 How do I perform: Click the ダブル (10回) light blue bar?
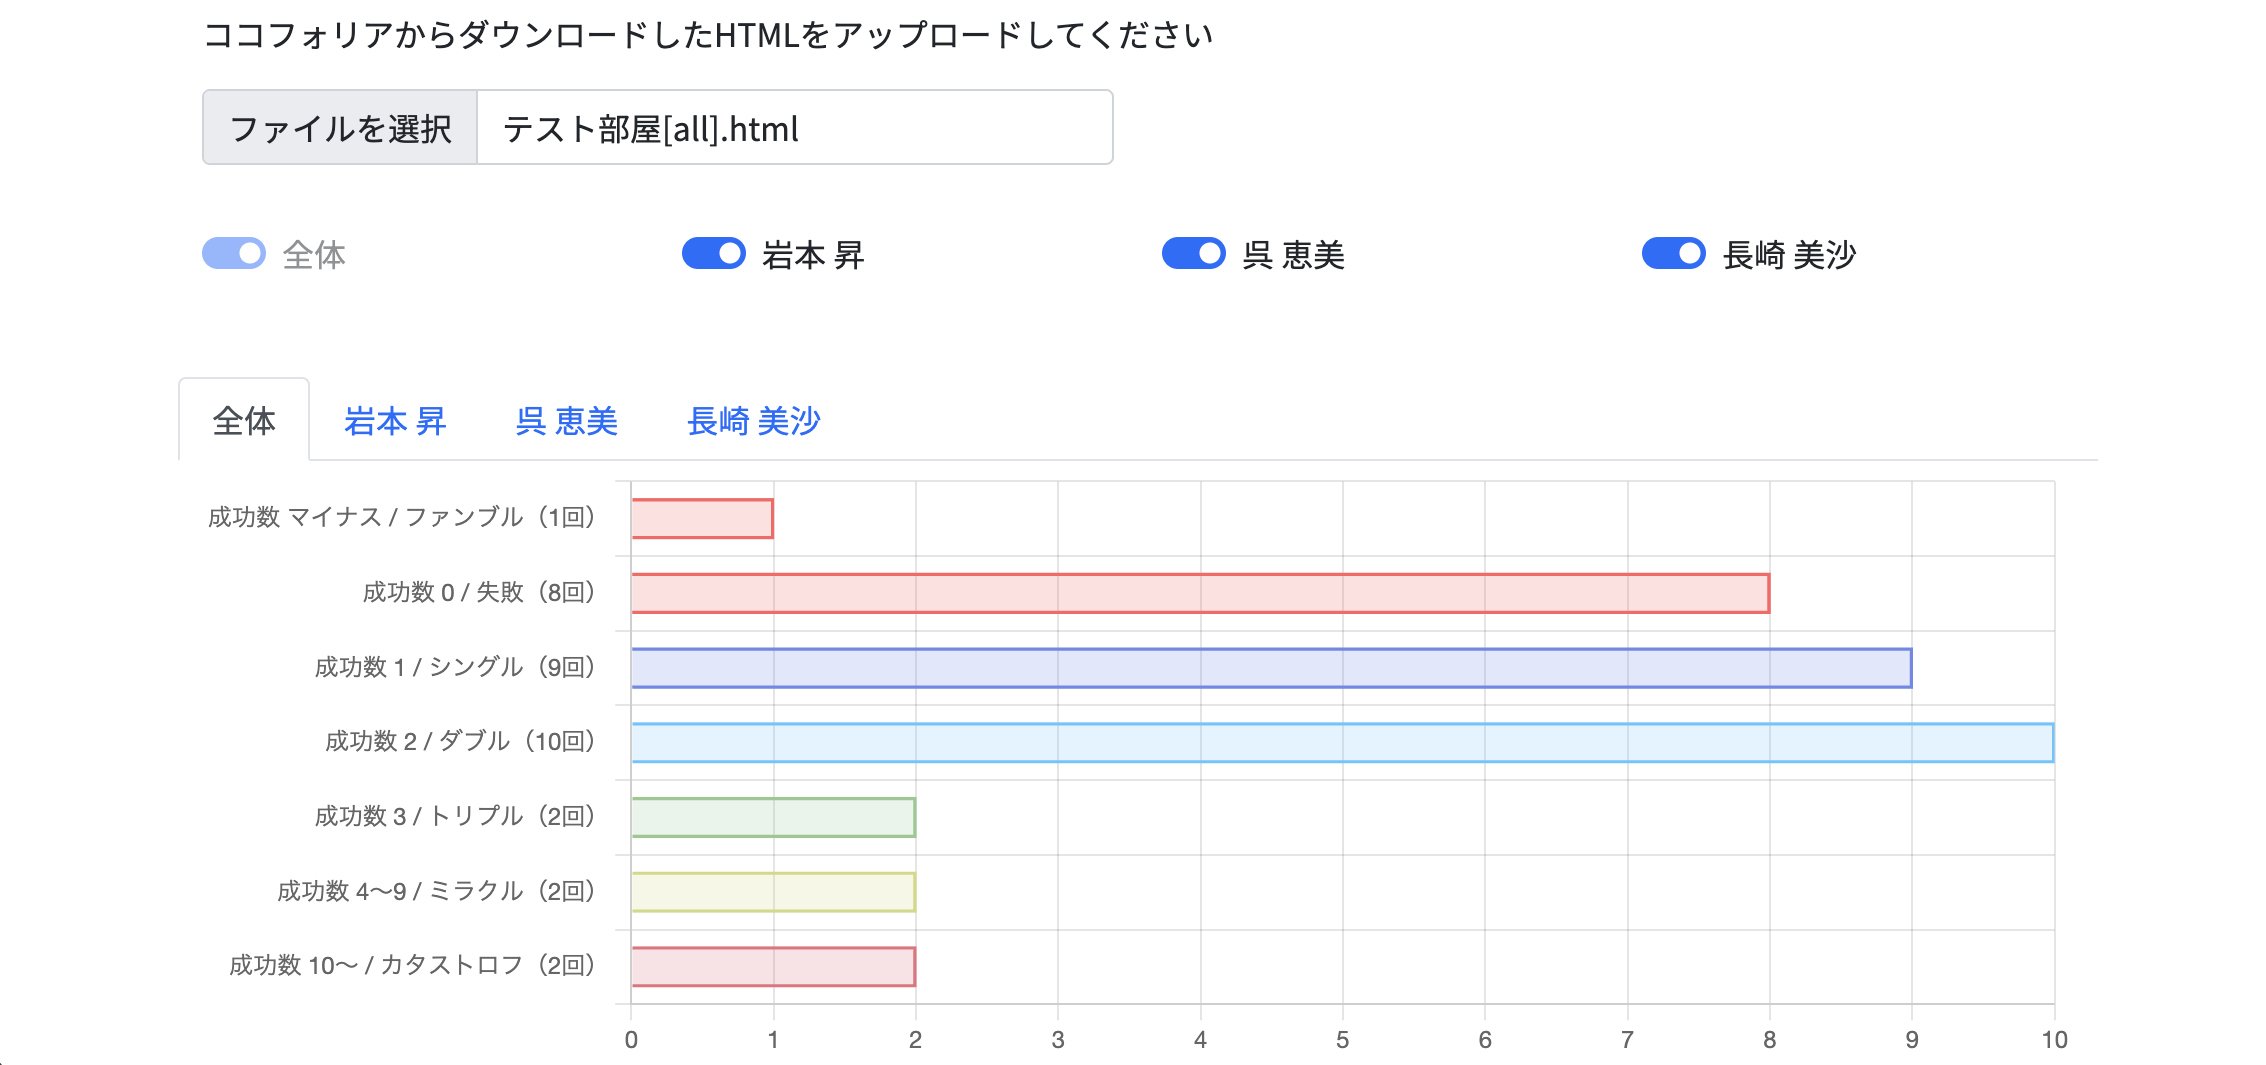tap(1342, 743)
